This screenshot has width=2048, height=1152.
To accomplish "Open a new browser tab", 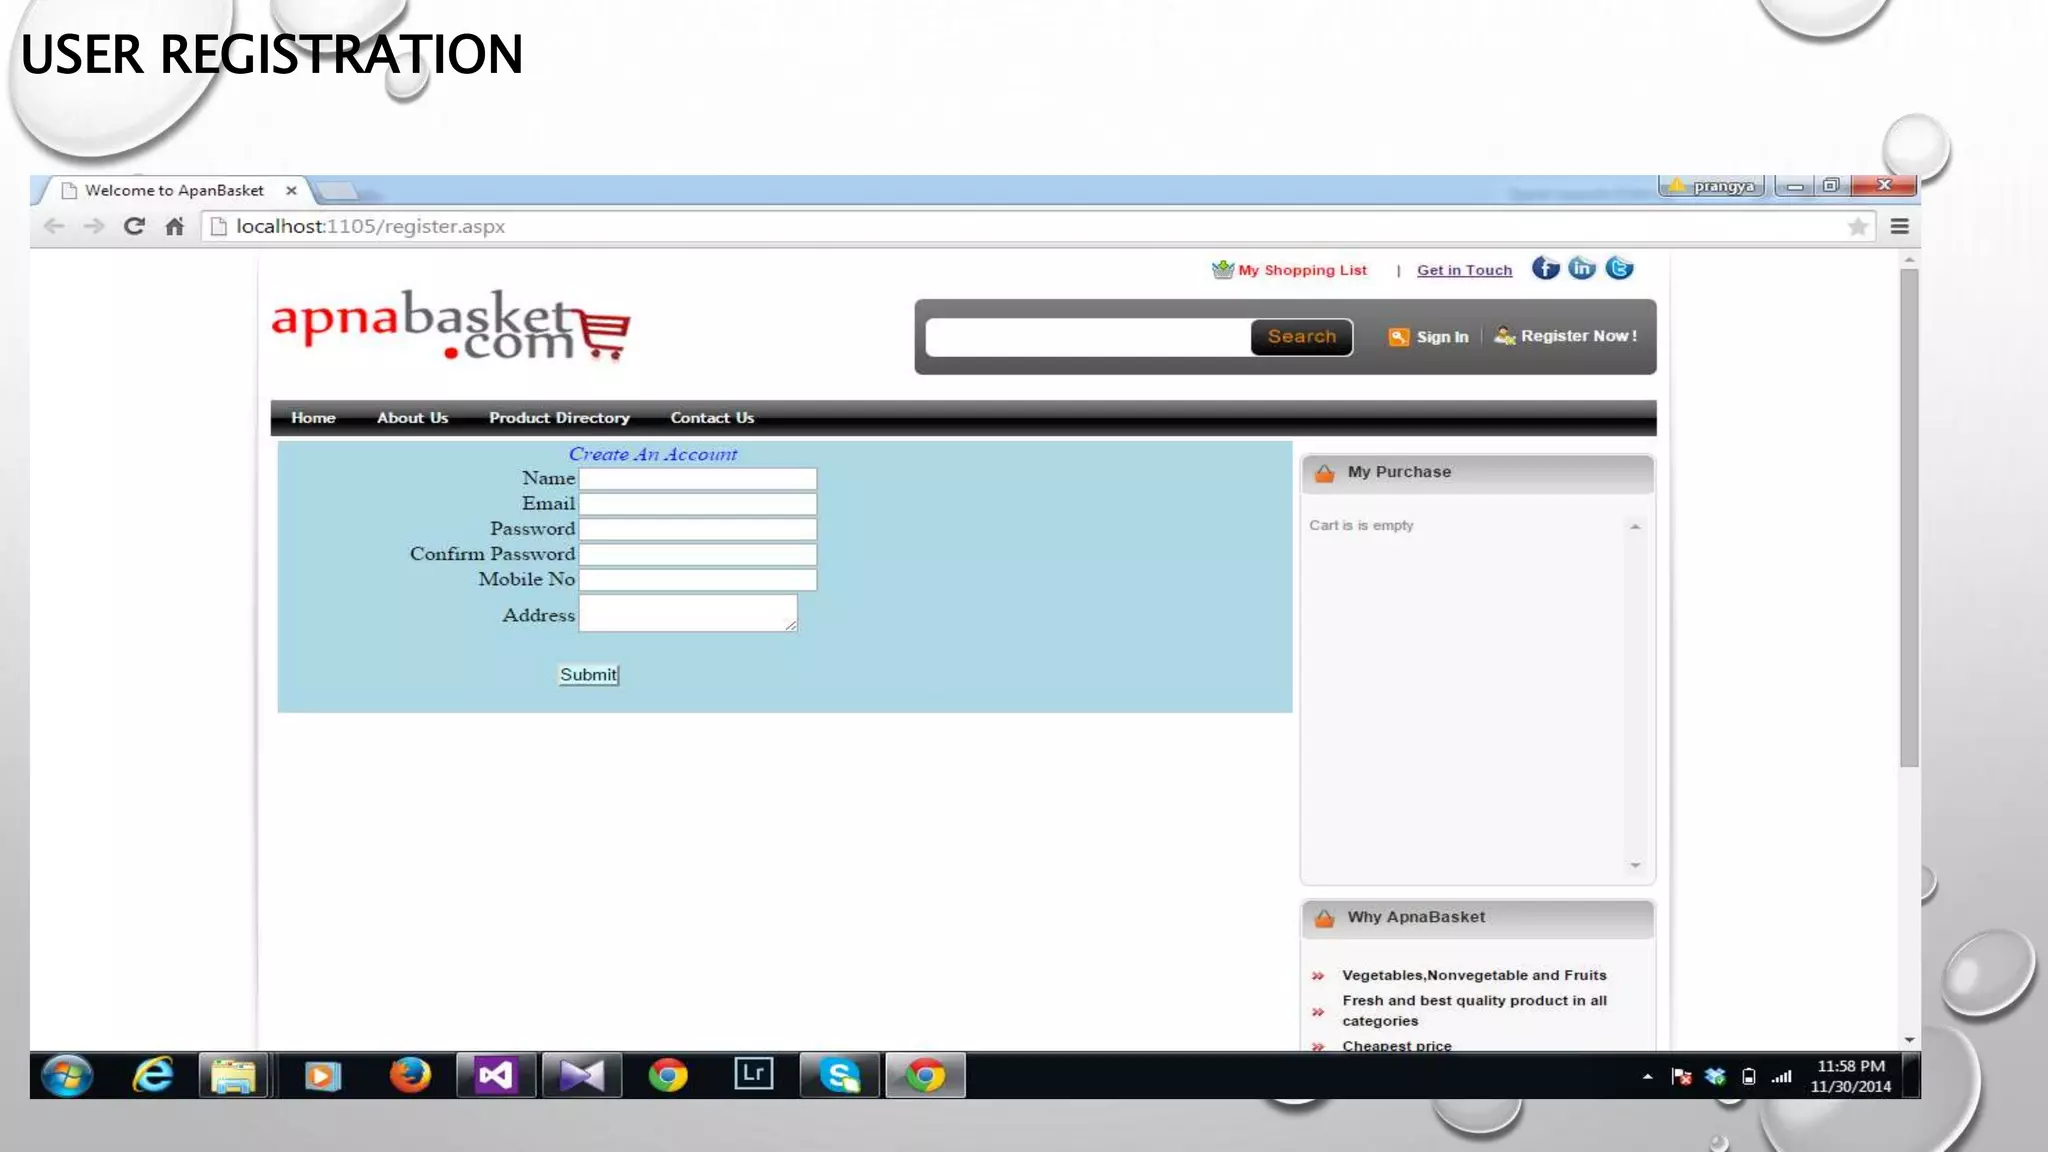I will [337, 190].
